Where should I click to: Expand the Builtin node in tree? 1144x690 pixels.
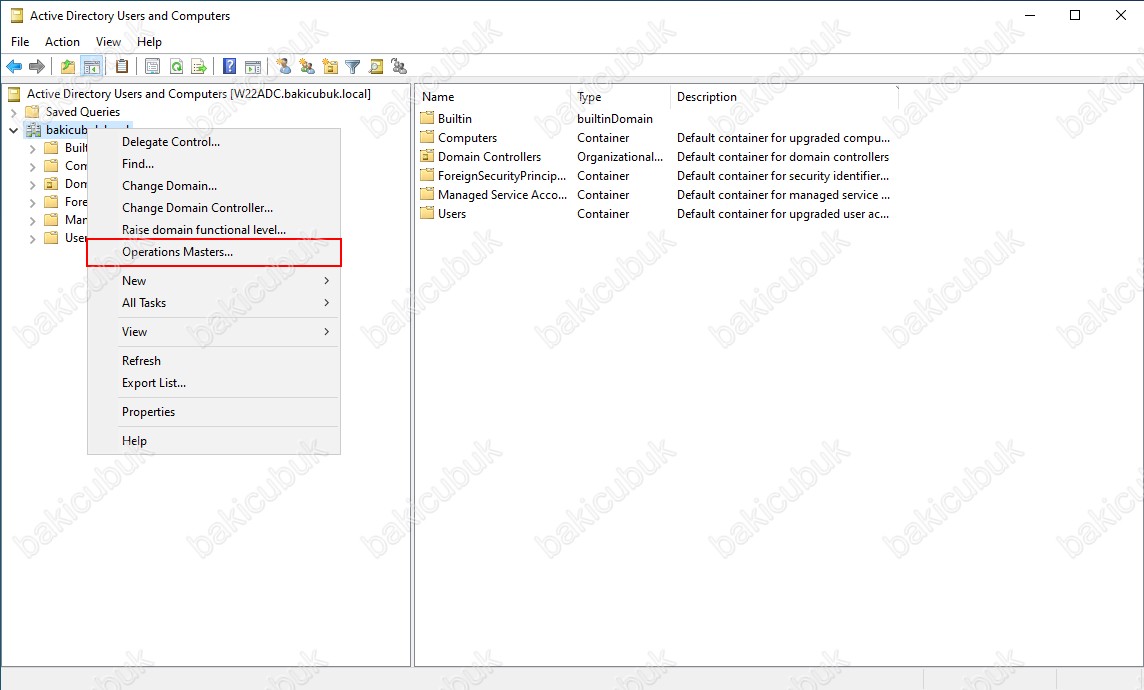(x=32, y=148)
